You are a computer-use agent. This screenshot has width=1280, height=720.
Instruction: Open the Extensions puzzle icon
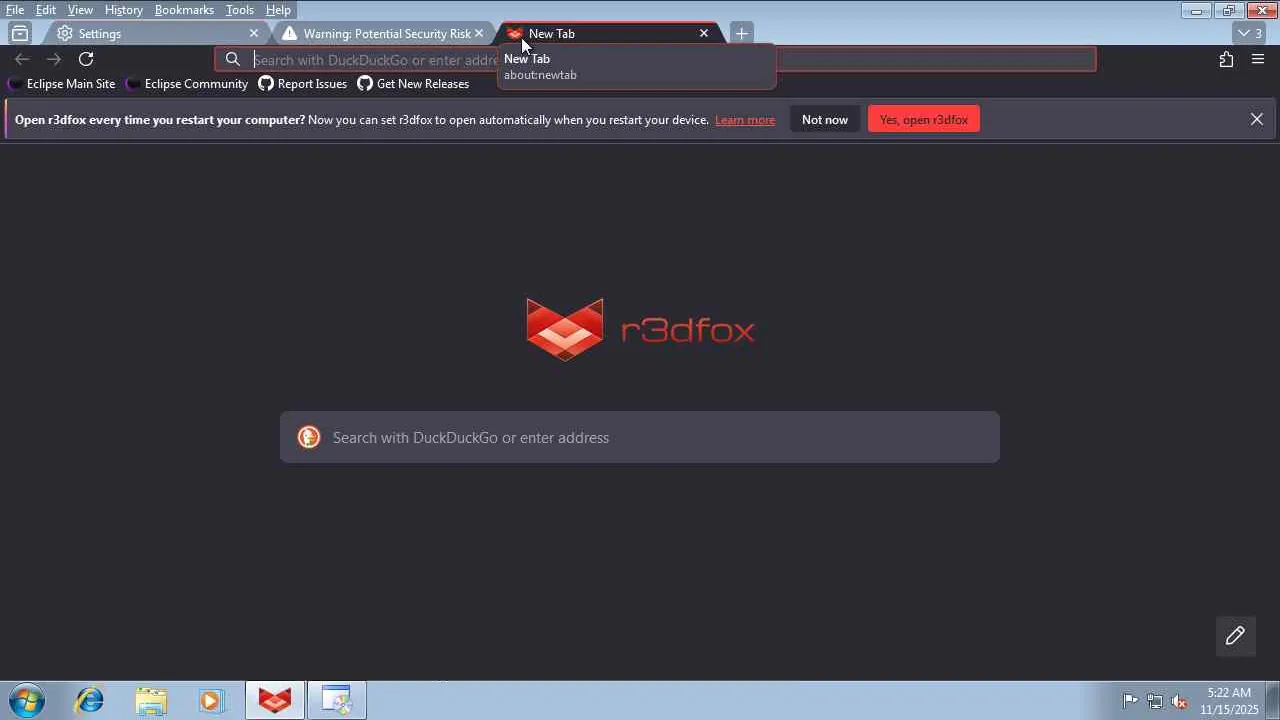click(x=1226, y=59)
